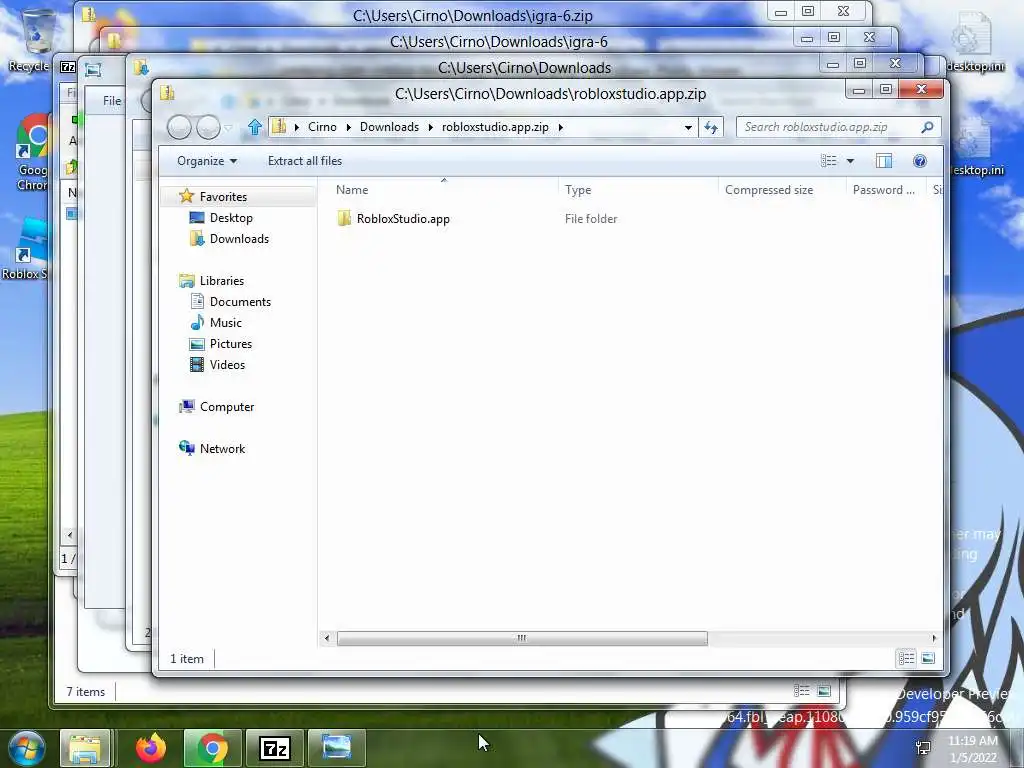Select Computer in navigation pane
Image resolution: width=1024 pixels, height=768 pixels.
(x=227, y=407)
